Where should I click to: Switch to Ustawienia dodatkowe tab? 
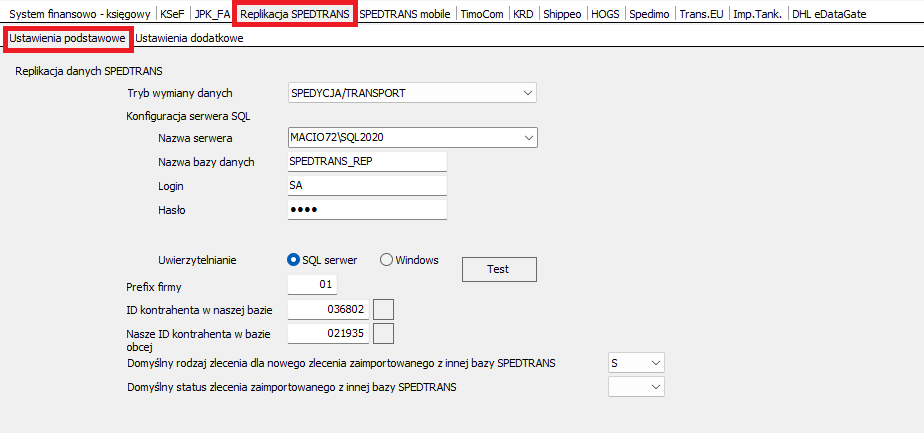click(189, 38)
